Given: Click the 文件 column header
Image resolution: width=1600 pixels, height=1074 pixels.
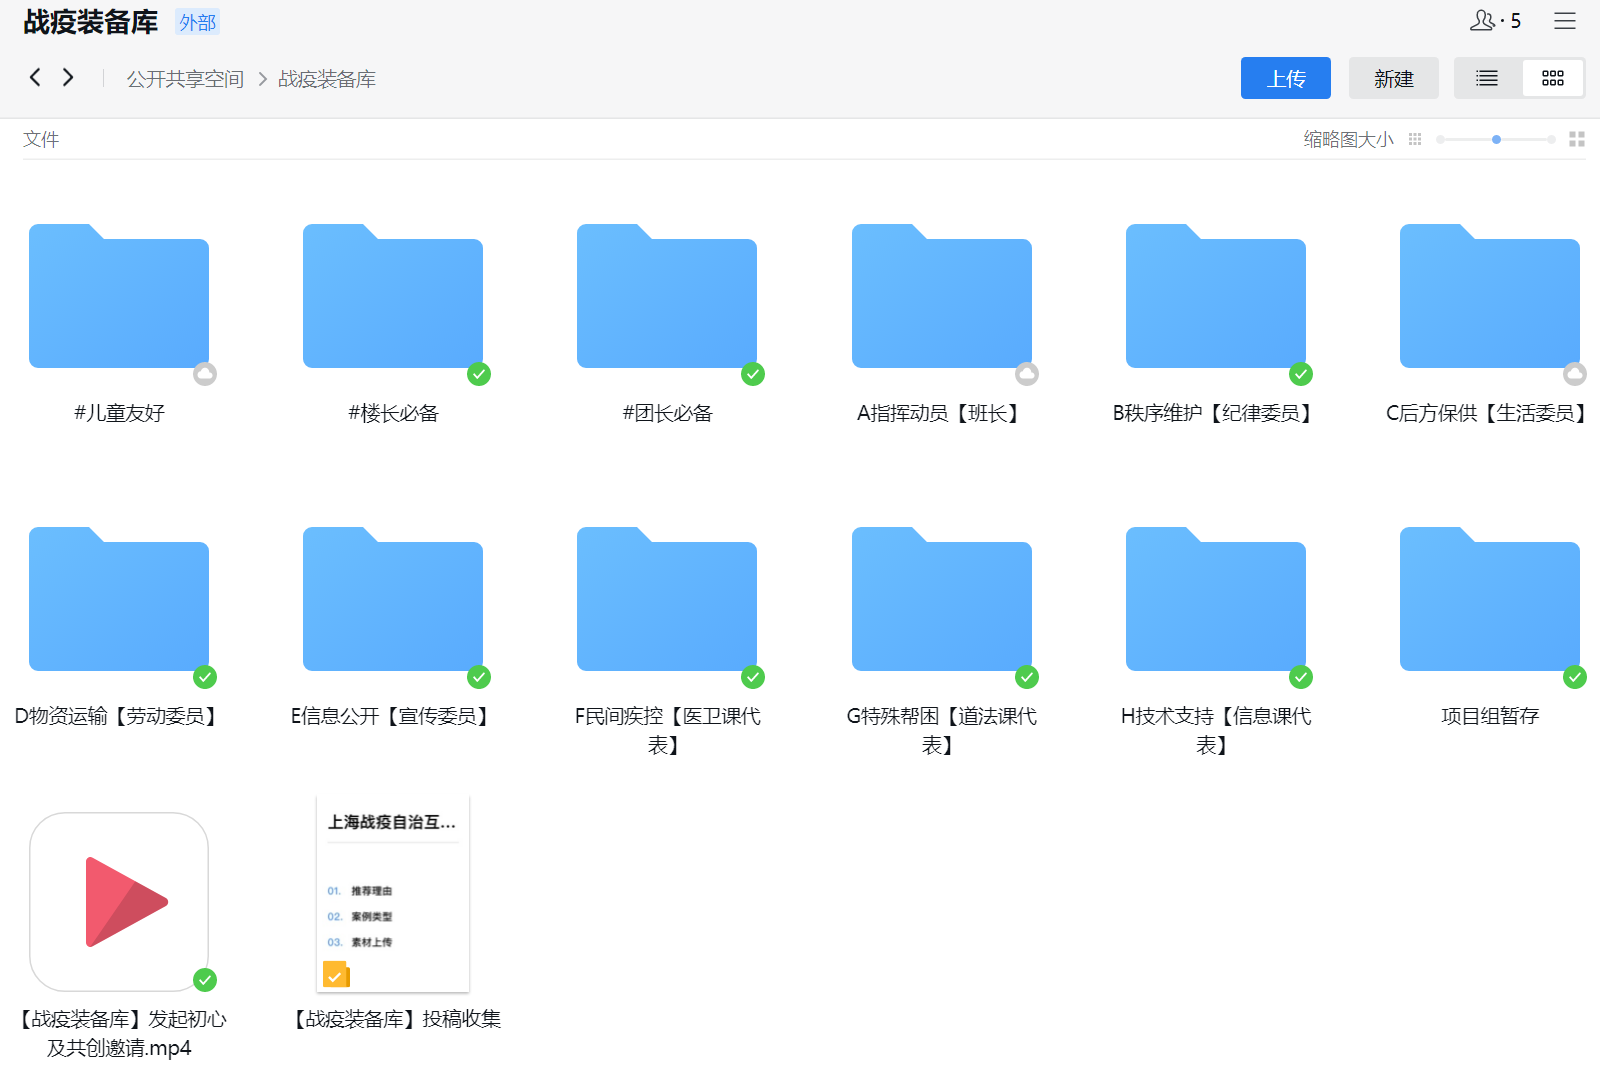Looking at the screenshot, I should click(41, 139).
